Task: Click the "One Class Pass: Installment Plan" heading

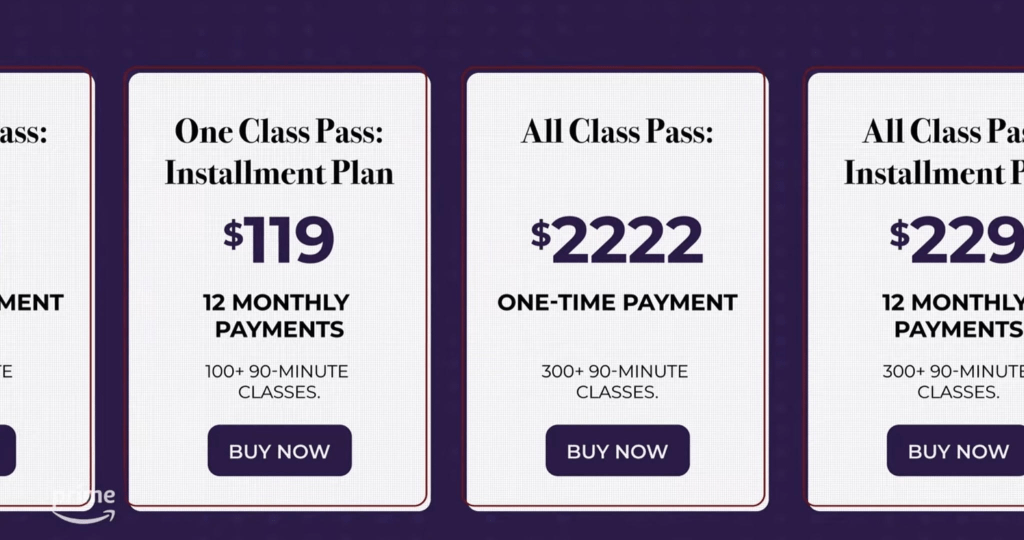Action: pyautogui.click(x=279, y=151)
